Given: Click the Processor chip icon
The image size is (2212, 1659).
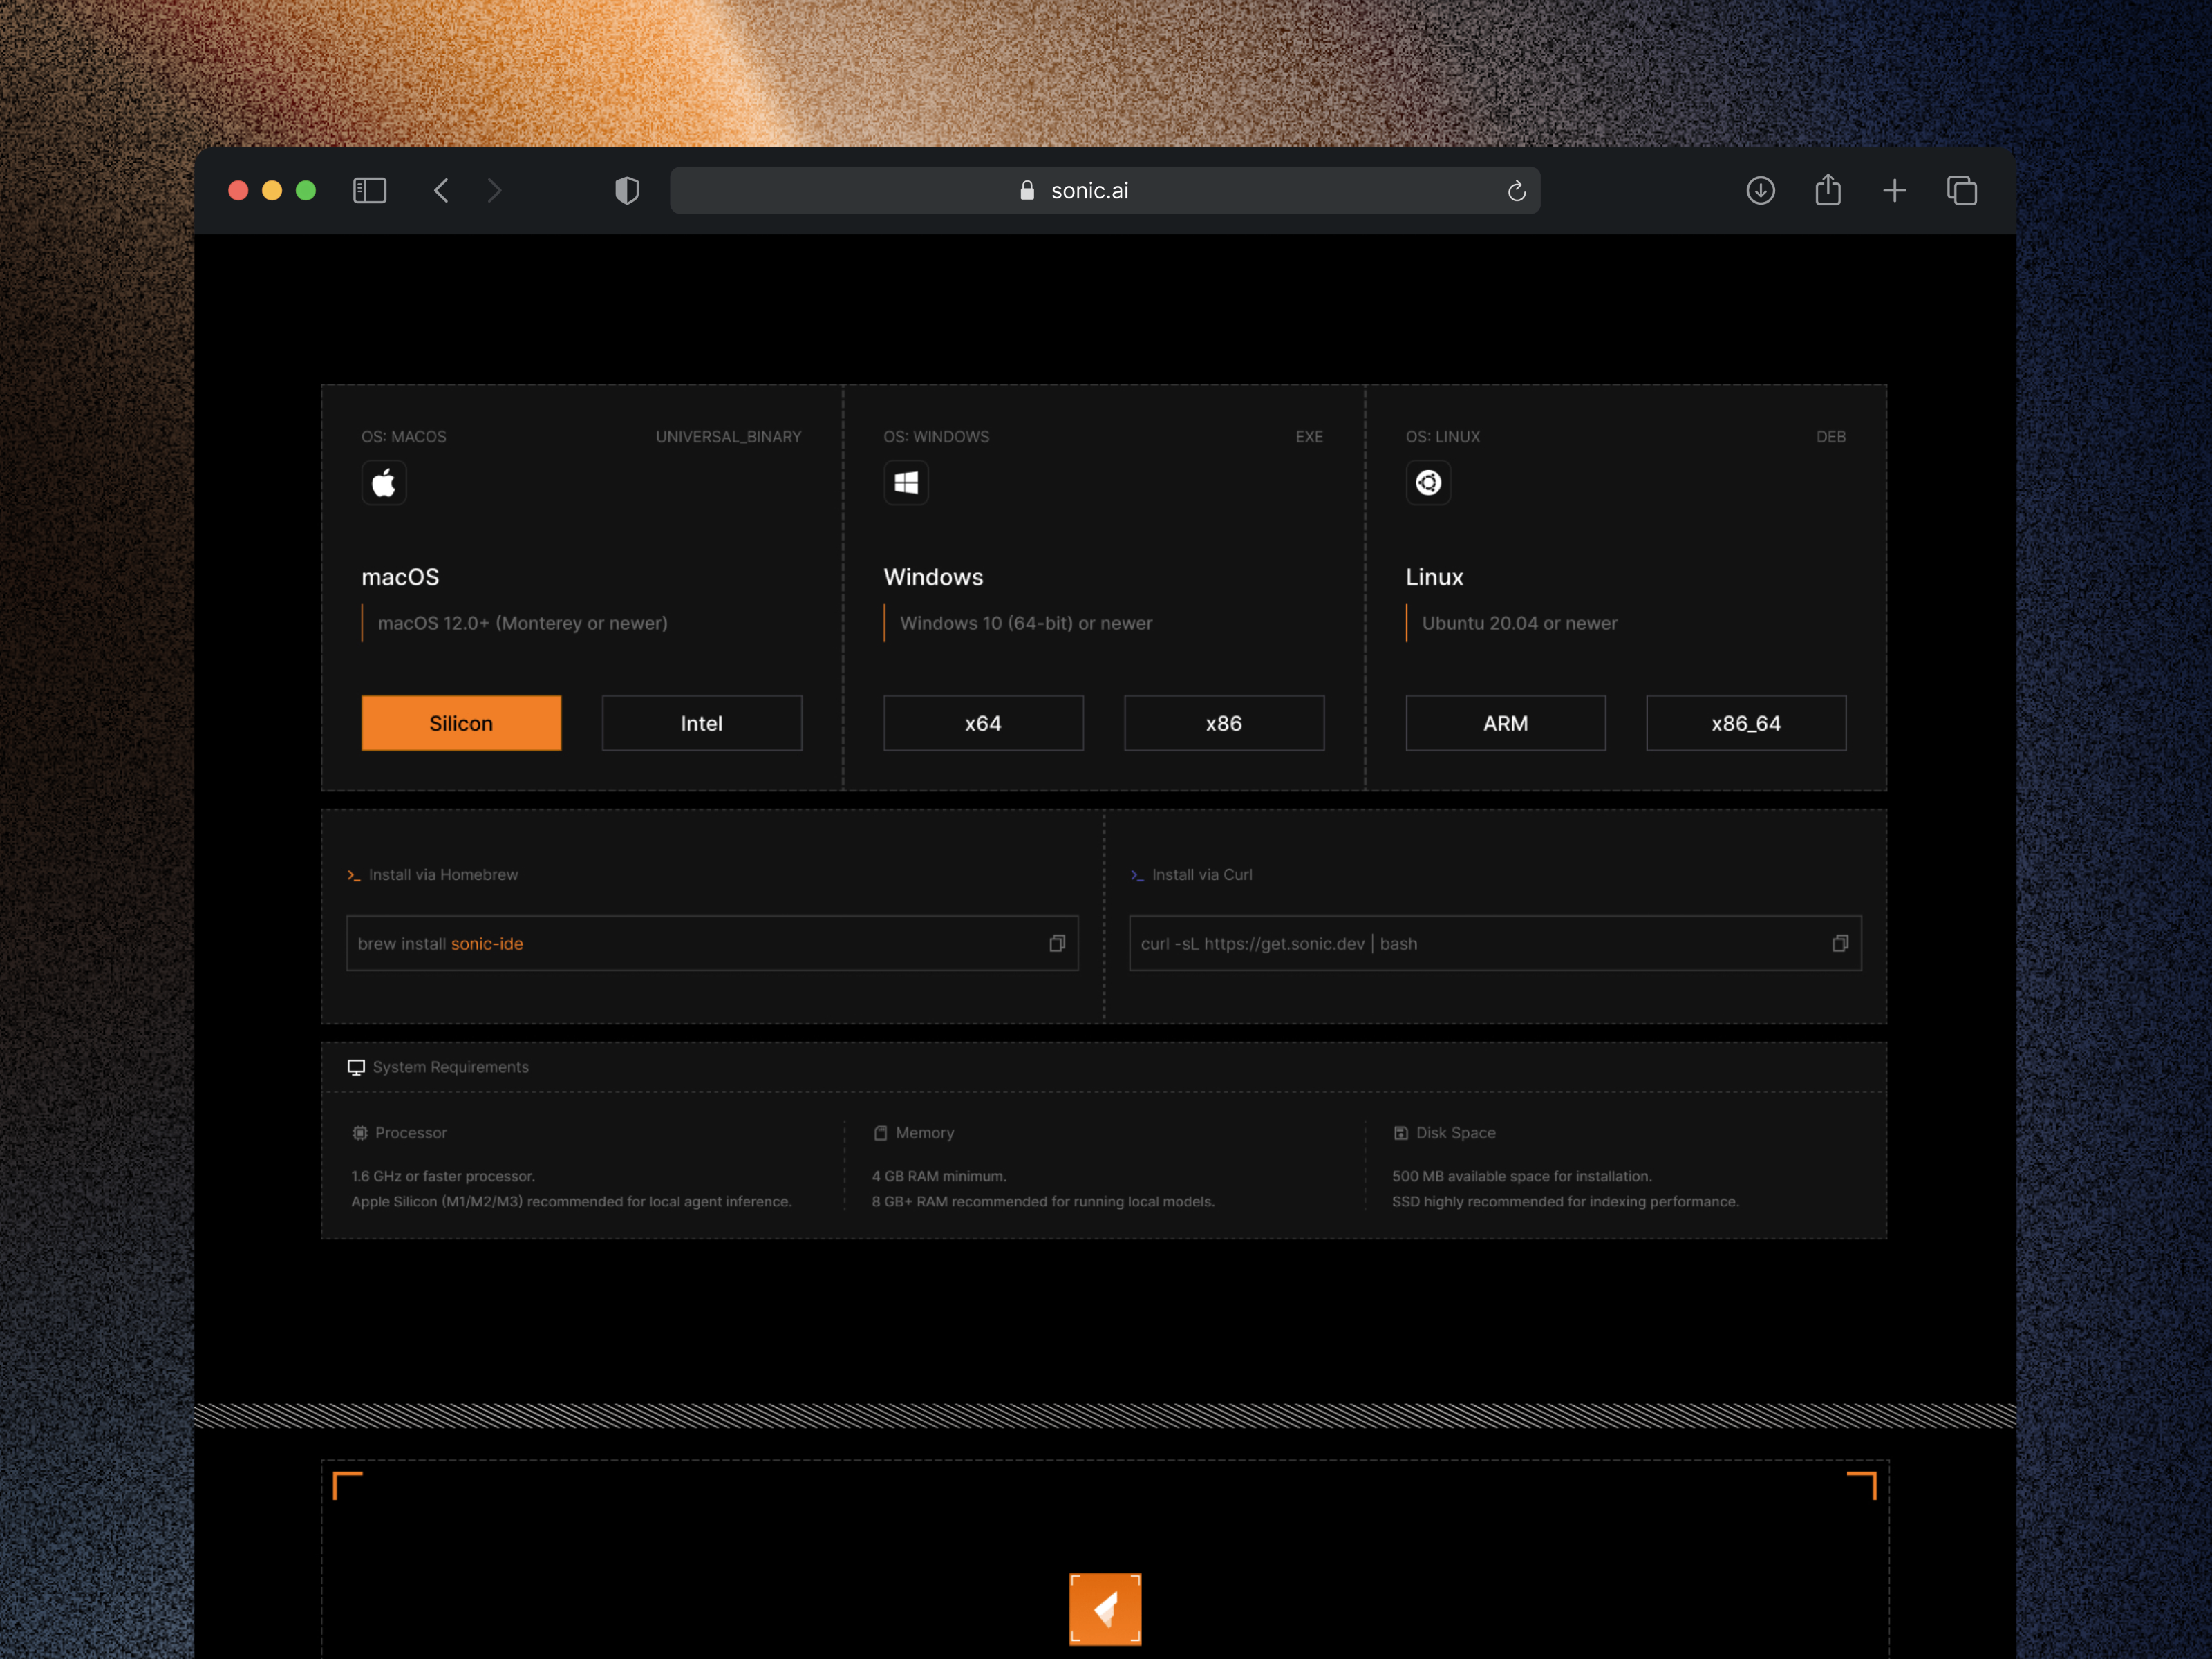Looking at the screenshot, I should point(360,1133).
